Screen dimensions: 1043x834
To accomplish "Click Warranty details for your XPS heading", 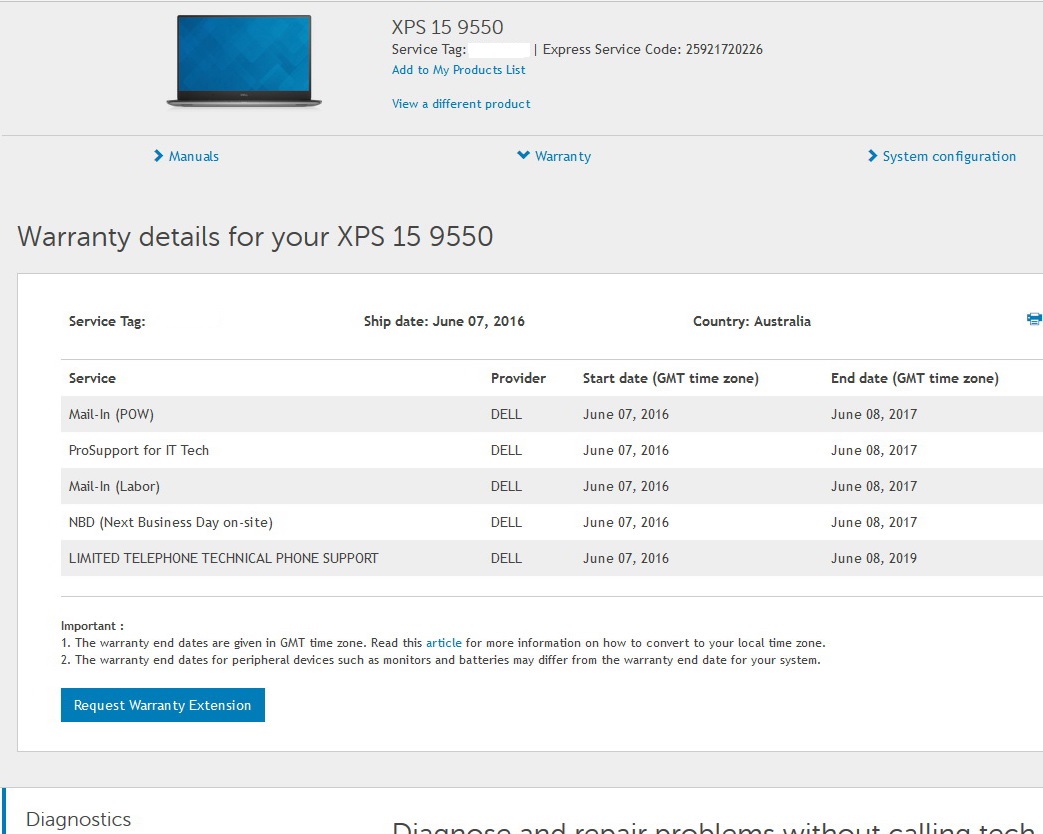I will pyautogui.click(x=255, y=237).
